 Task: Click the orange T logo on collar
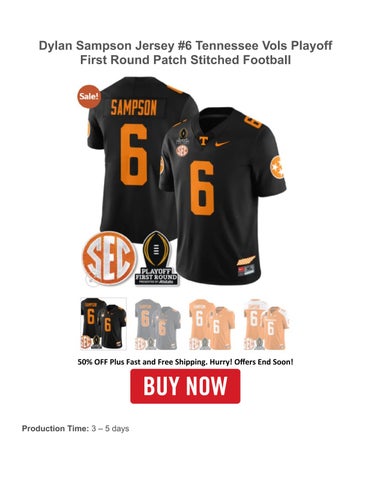[203, 141]
